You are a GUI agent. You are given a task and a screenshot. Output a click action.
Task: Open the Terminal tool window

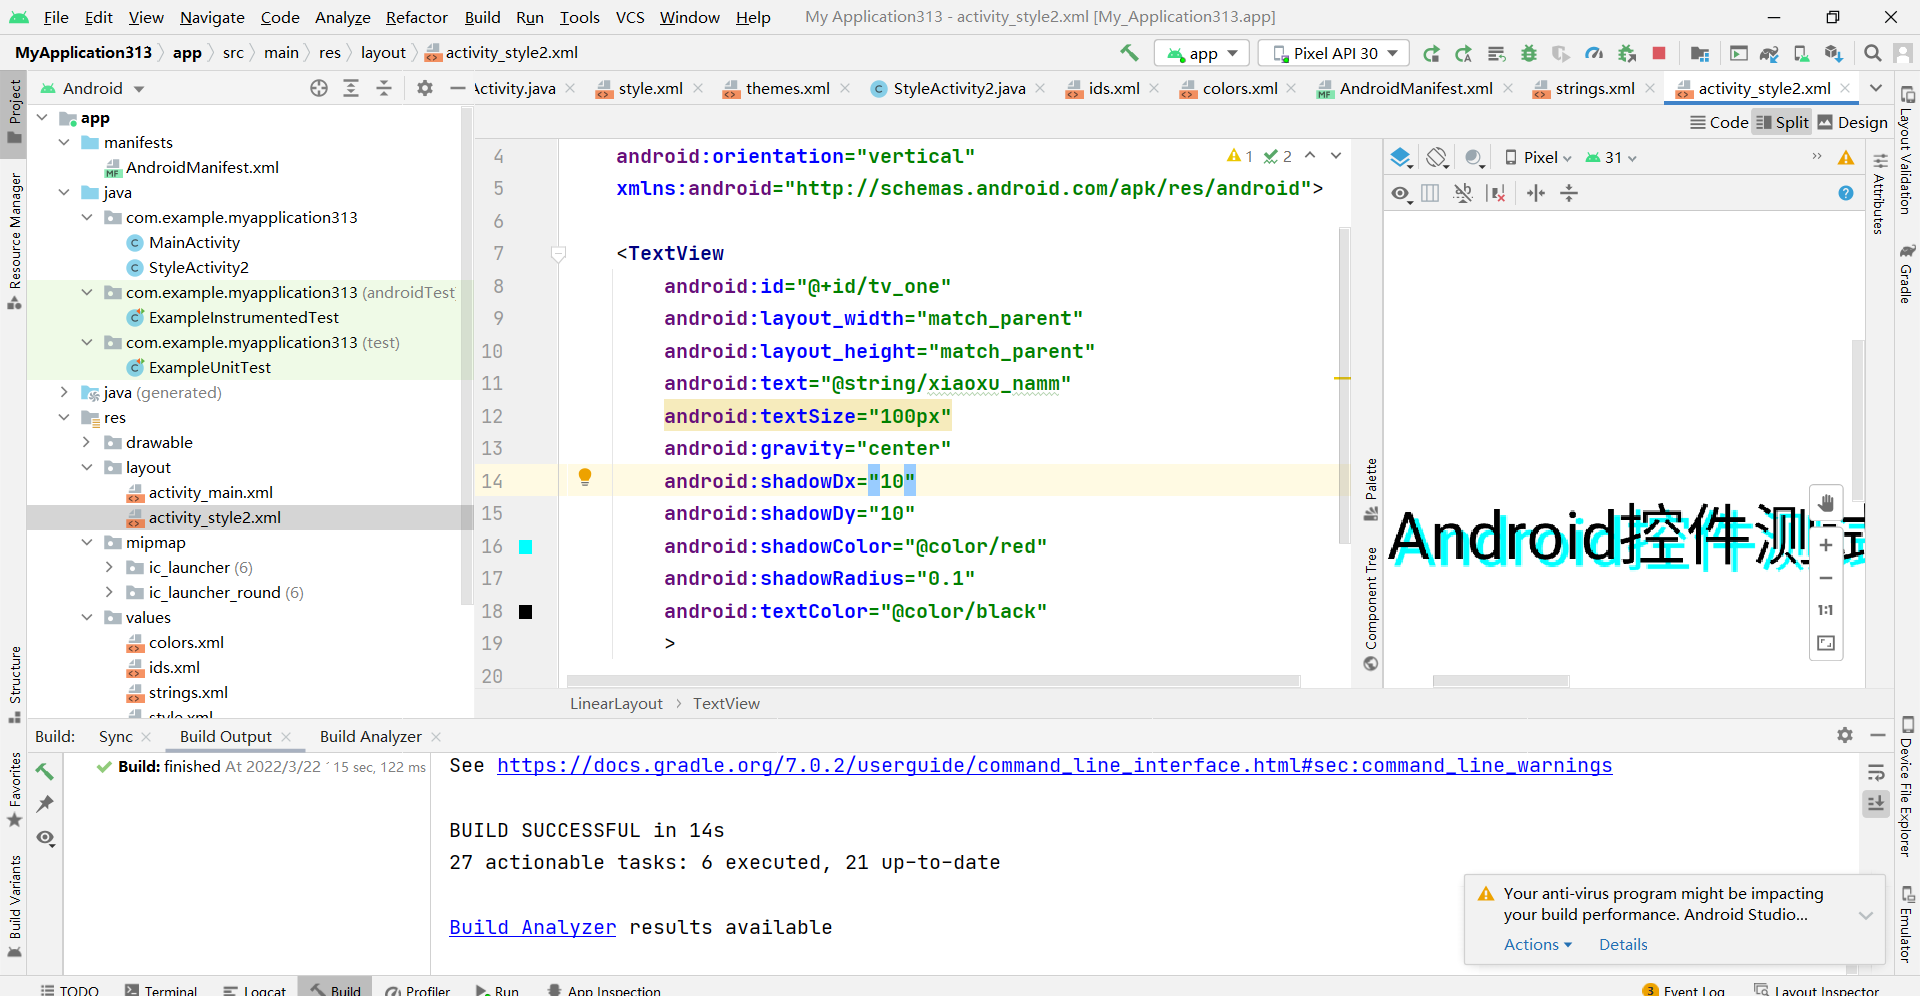coord(160,990)
